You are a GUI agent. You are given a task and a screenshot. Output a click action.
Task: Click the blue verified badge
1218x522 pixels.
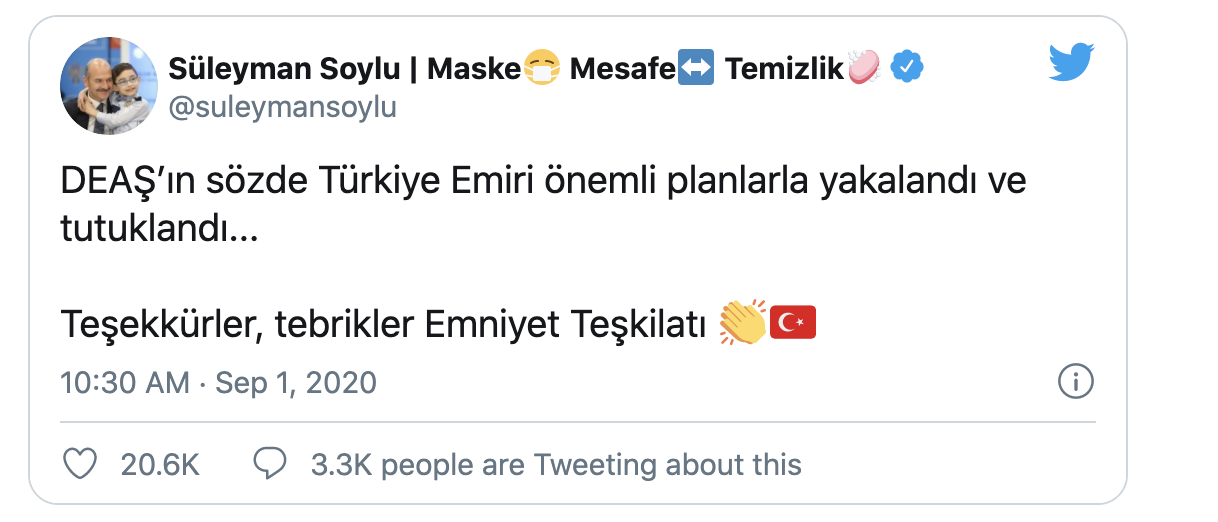point(907,69)
